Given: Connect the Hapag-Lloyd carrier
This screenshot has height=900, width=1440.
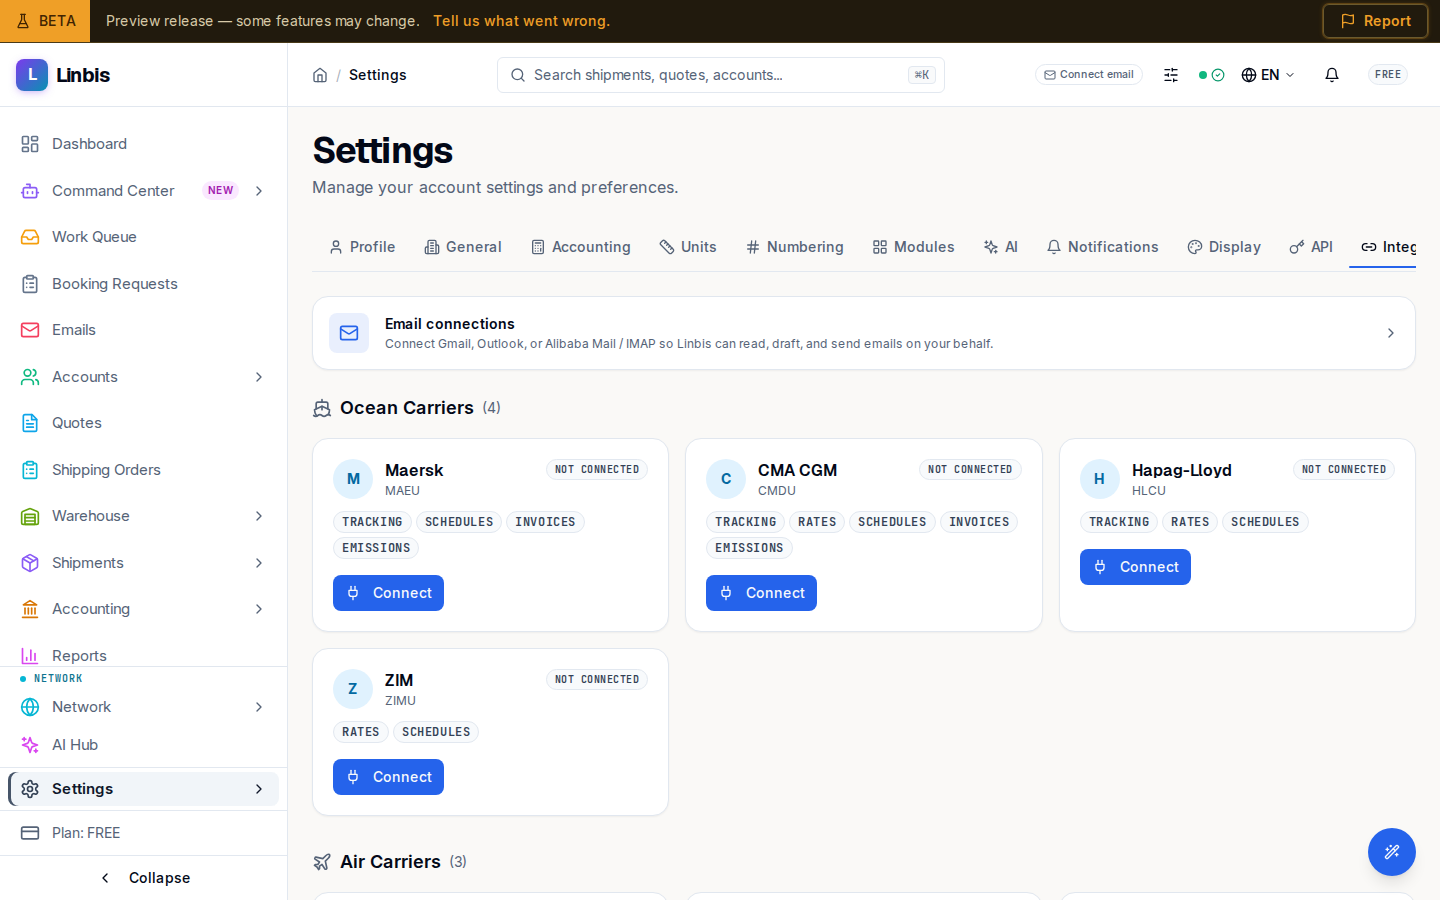Looking at the screenshot, I should point(1135,567).
